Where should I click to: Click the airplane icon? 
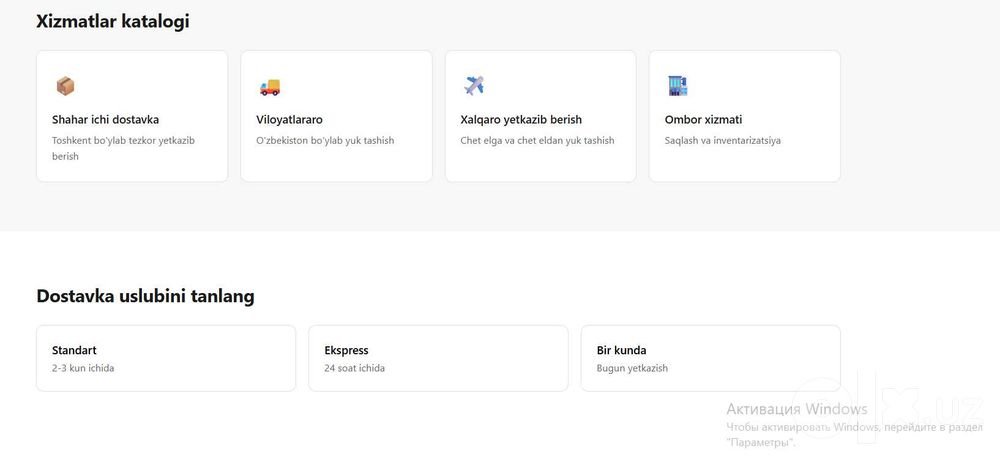click(474, 85)
